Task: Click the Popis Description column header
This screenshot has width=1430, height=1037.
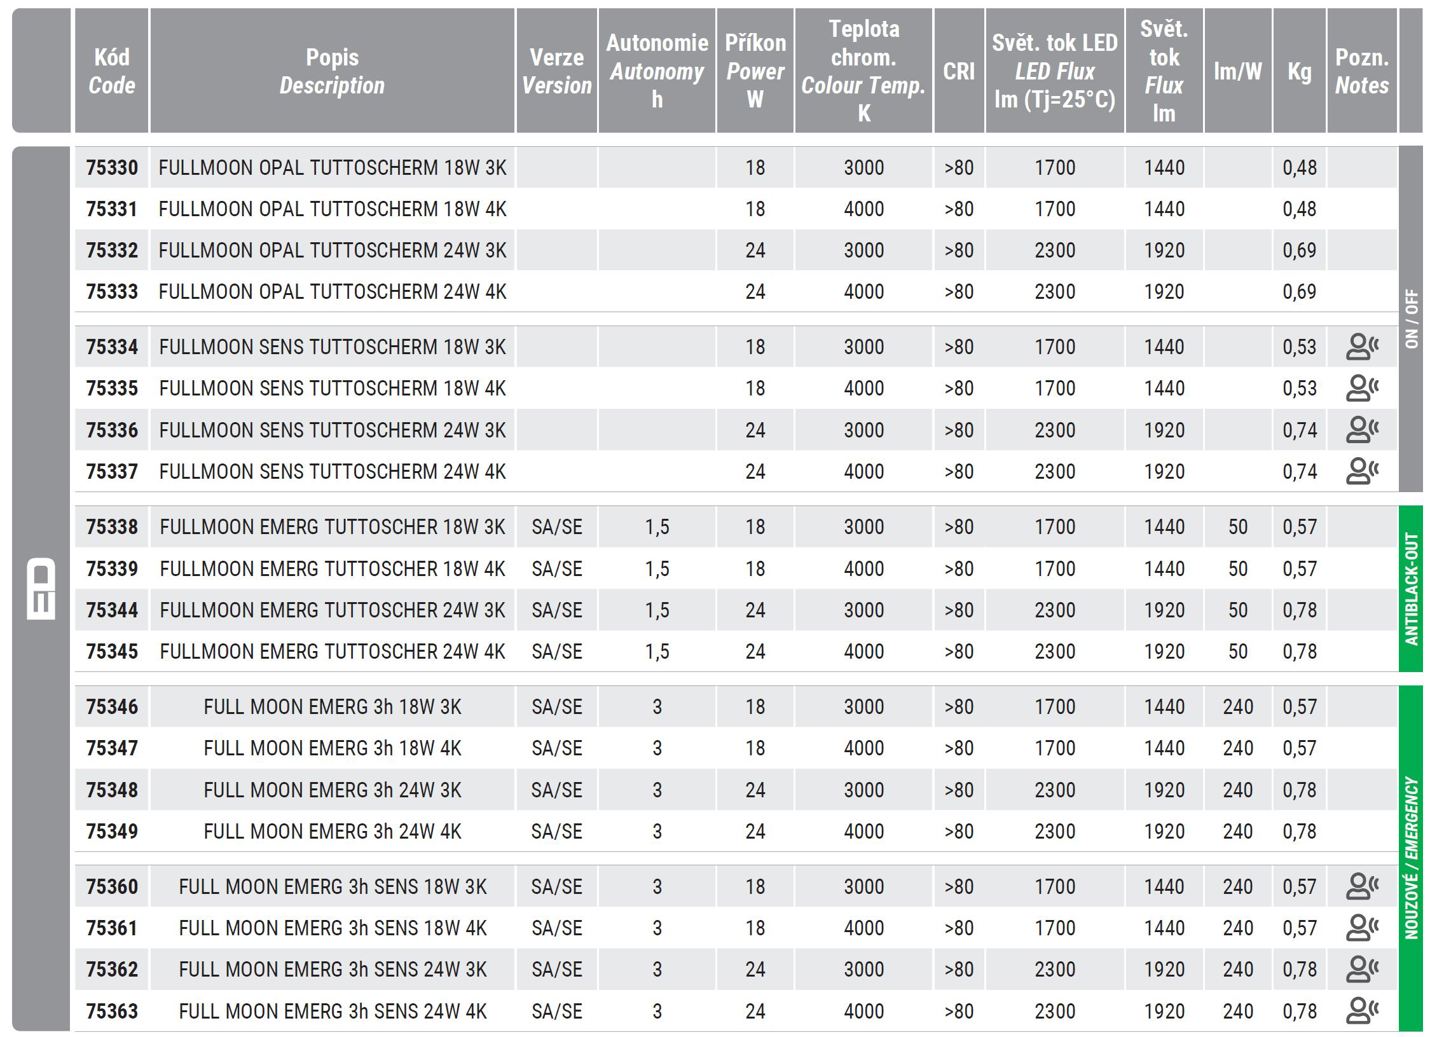Action: coord(332,71)
